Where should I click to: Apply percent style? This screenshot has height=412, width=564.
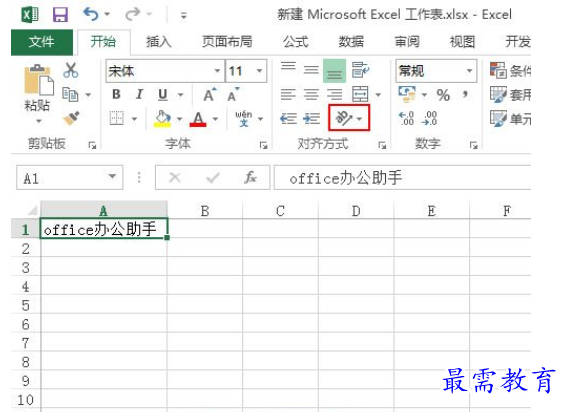(x=443, y=95)
